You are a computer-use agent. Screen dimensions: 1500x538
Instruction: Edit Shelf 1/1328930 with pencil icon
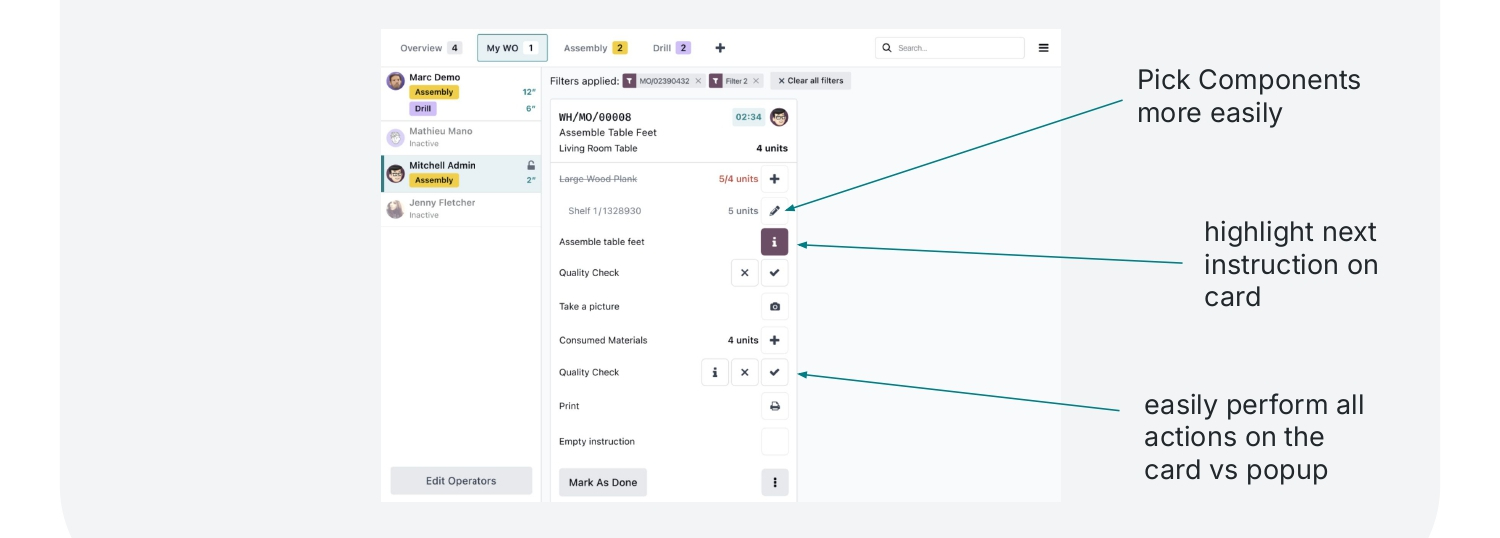click(x=774, y=211)
